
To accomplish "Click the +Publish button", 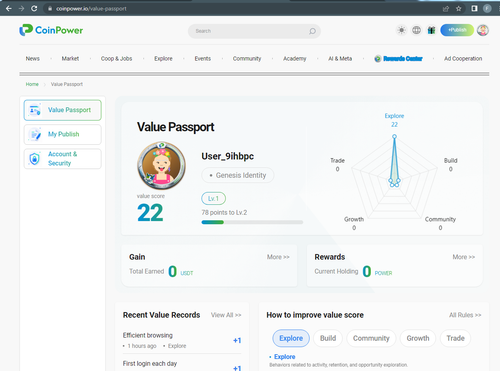I will [457, 30].
